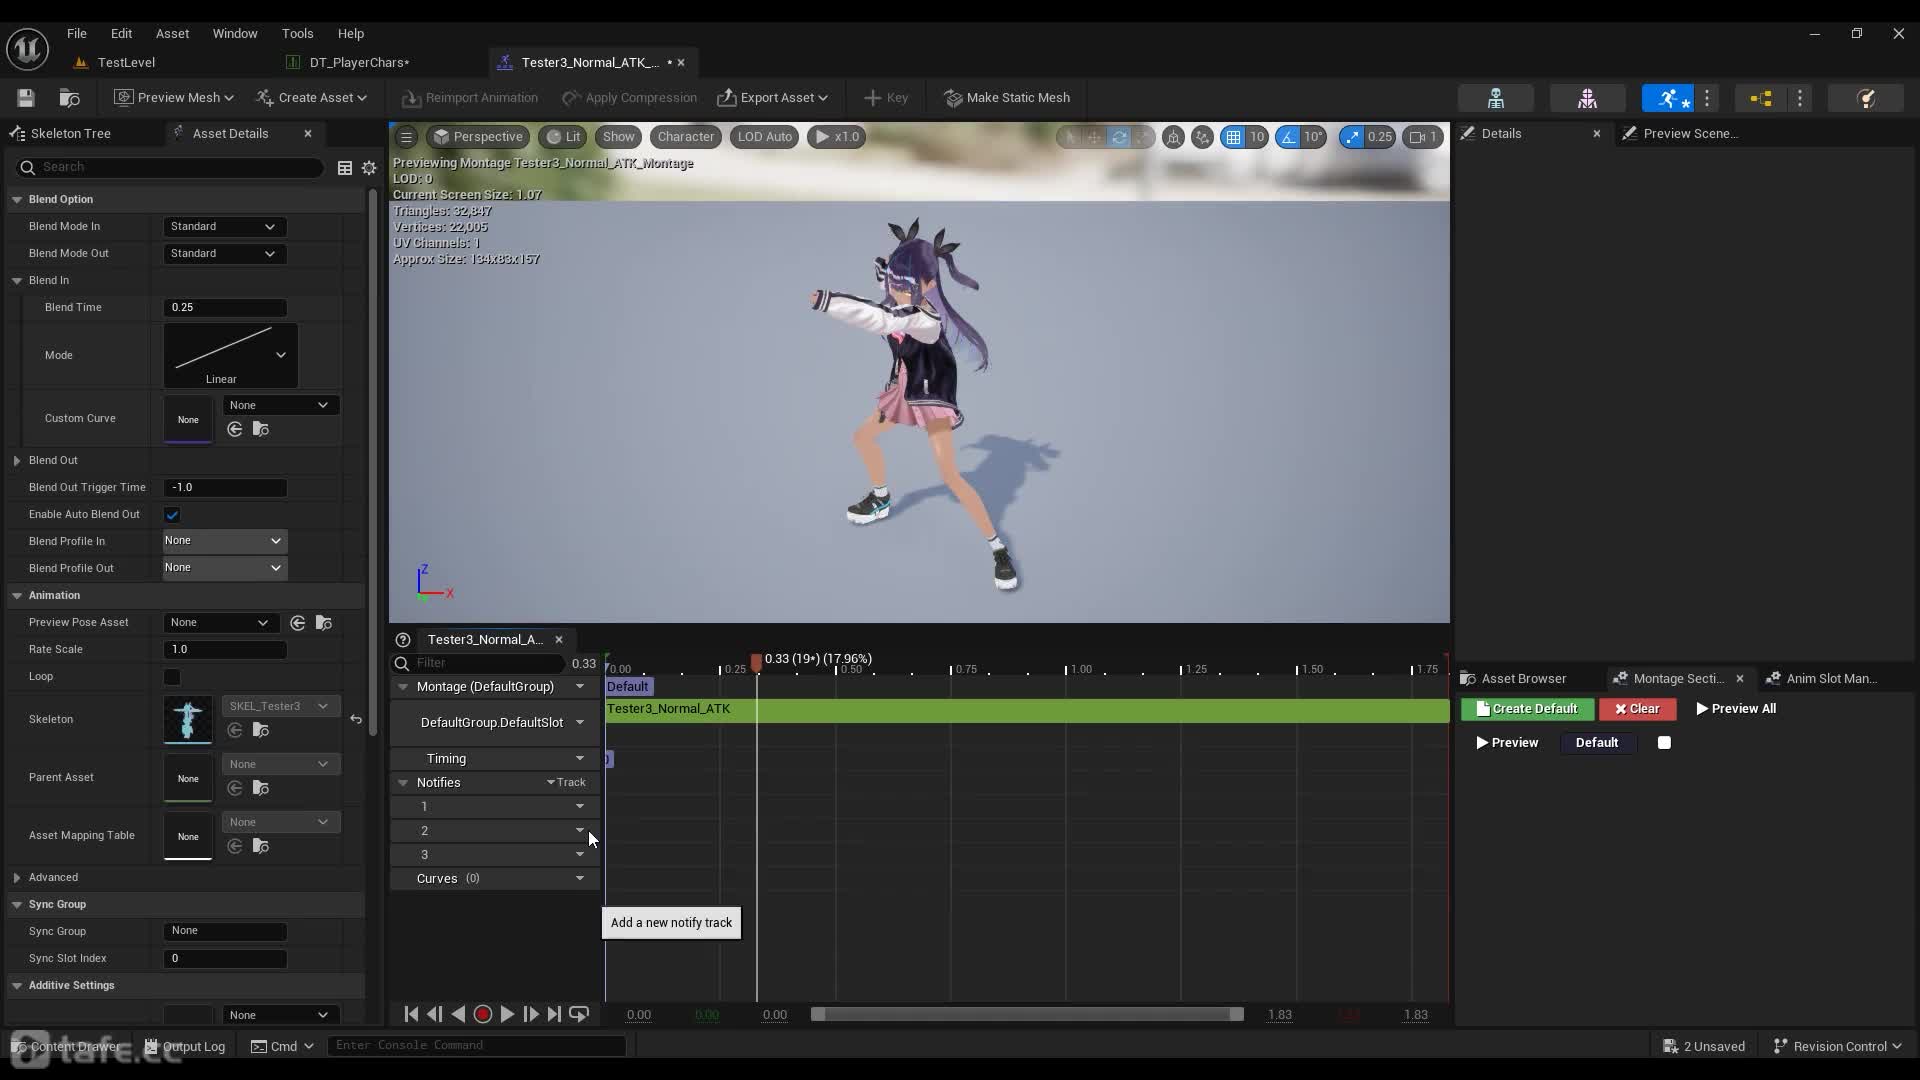
Task: Click the Clear sections button
Action: coord(1637,709)
